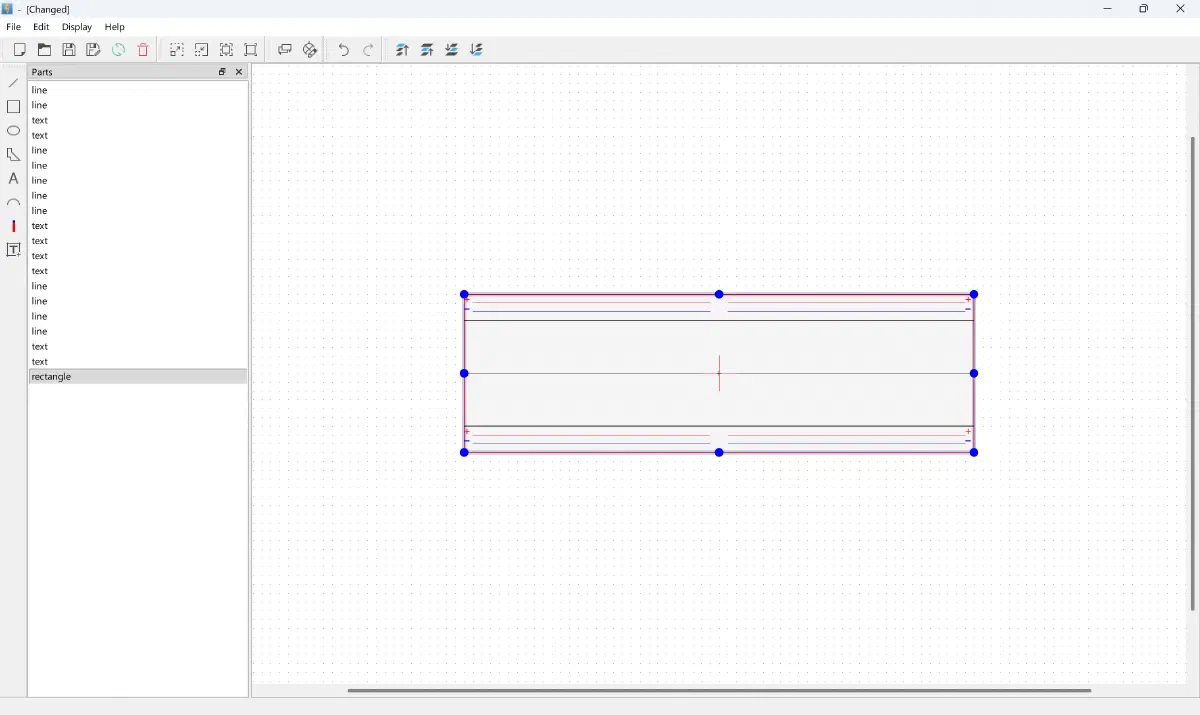Select the Rectangle drawing tool

[x=13, y=107]
